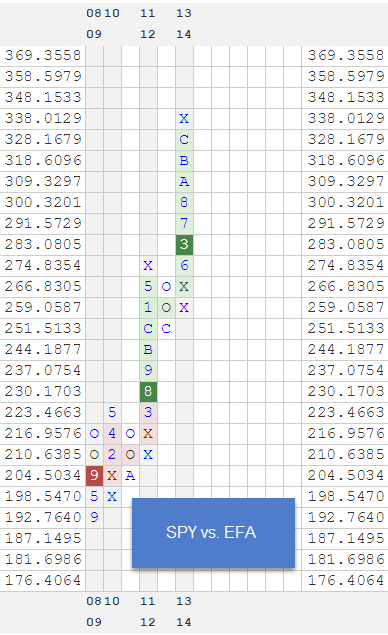The image size is (388, 635).
Task: Click the X cell in the 266.8305 row
Action: tap(184, 287)
